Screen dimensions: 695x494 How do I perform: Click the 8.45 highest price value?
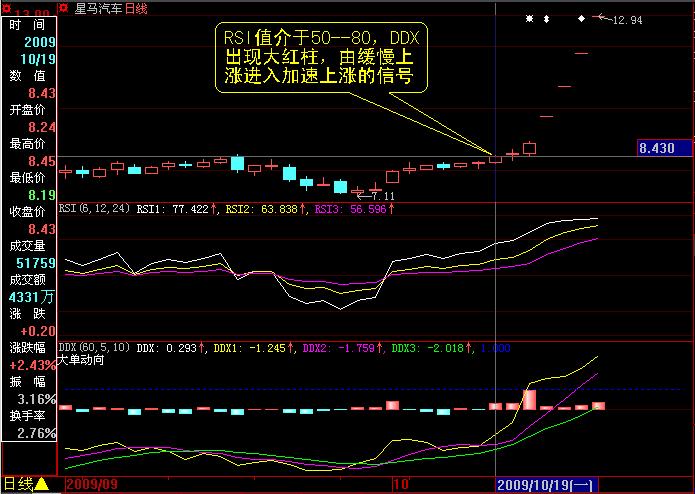pyautogui.click(x=42, y=161)
